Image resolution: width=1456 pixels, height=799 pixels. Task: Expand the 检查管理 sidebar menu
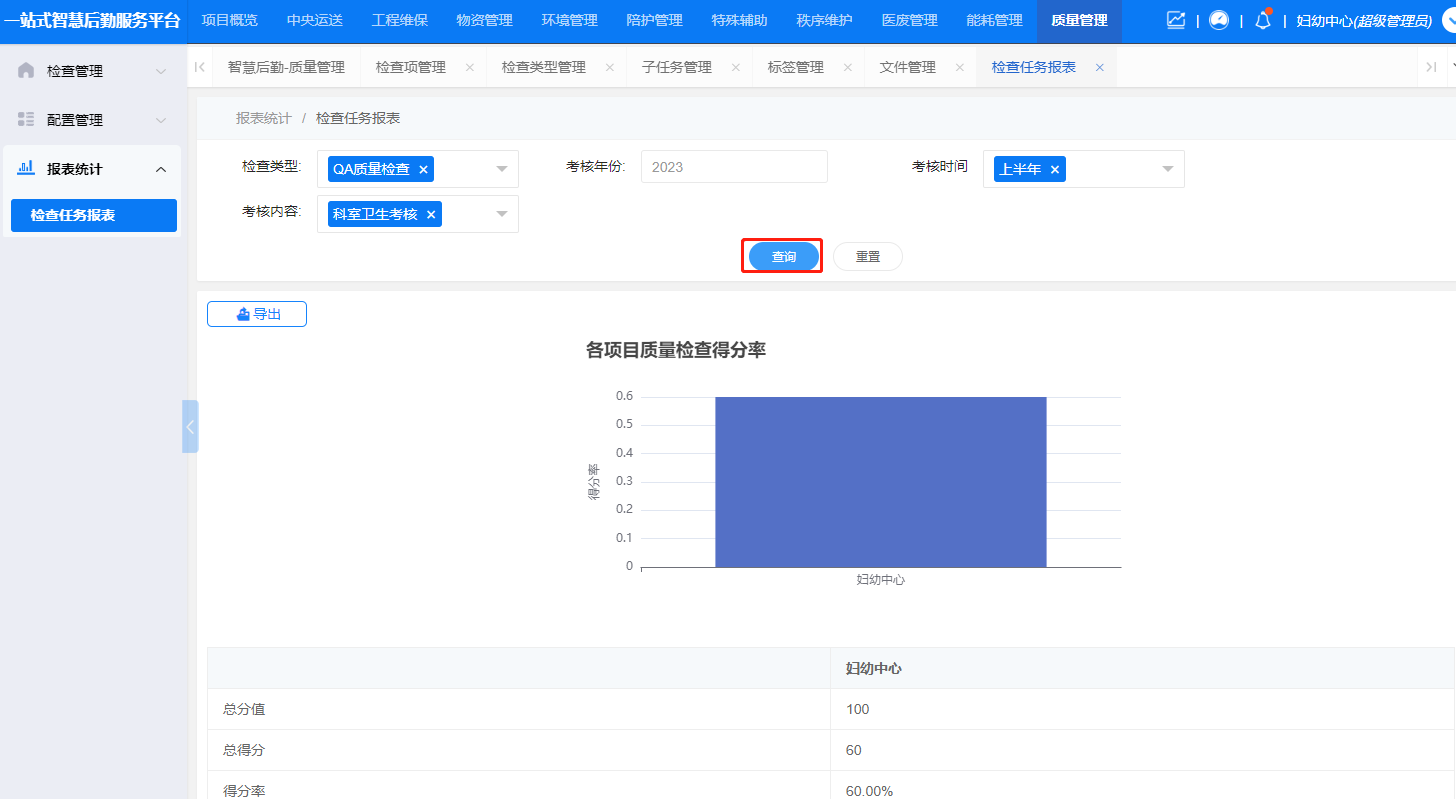point(161,71)
